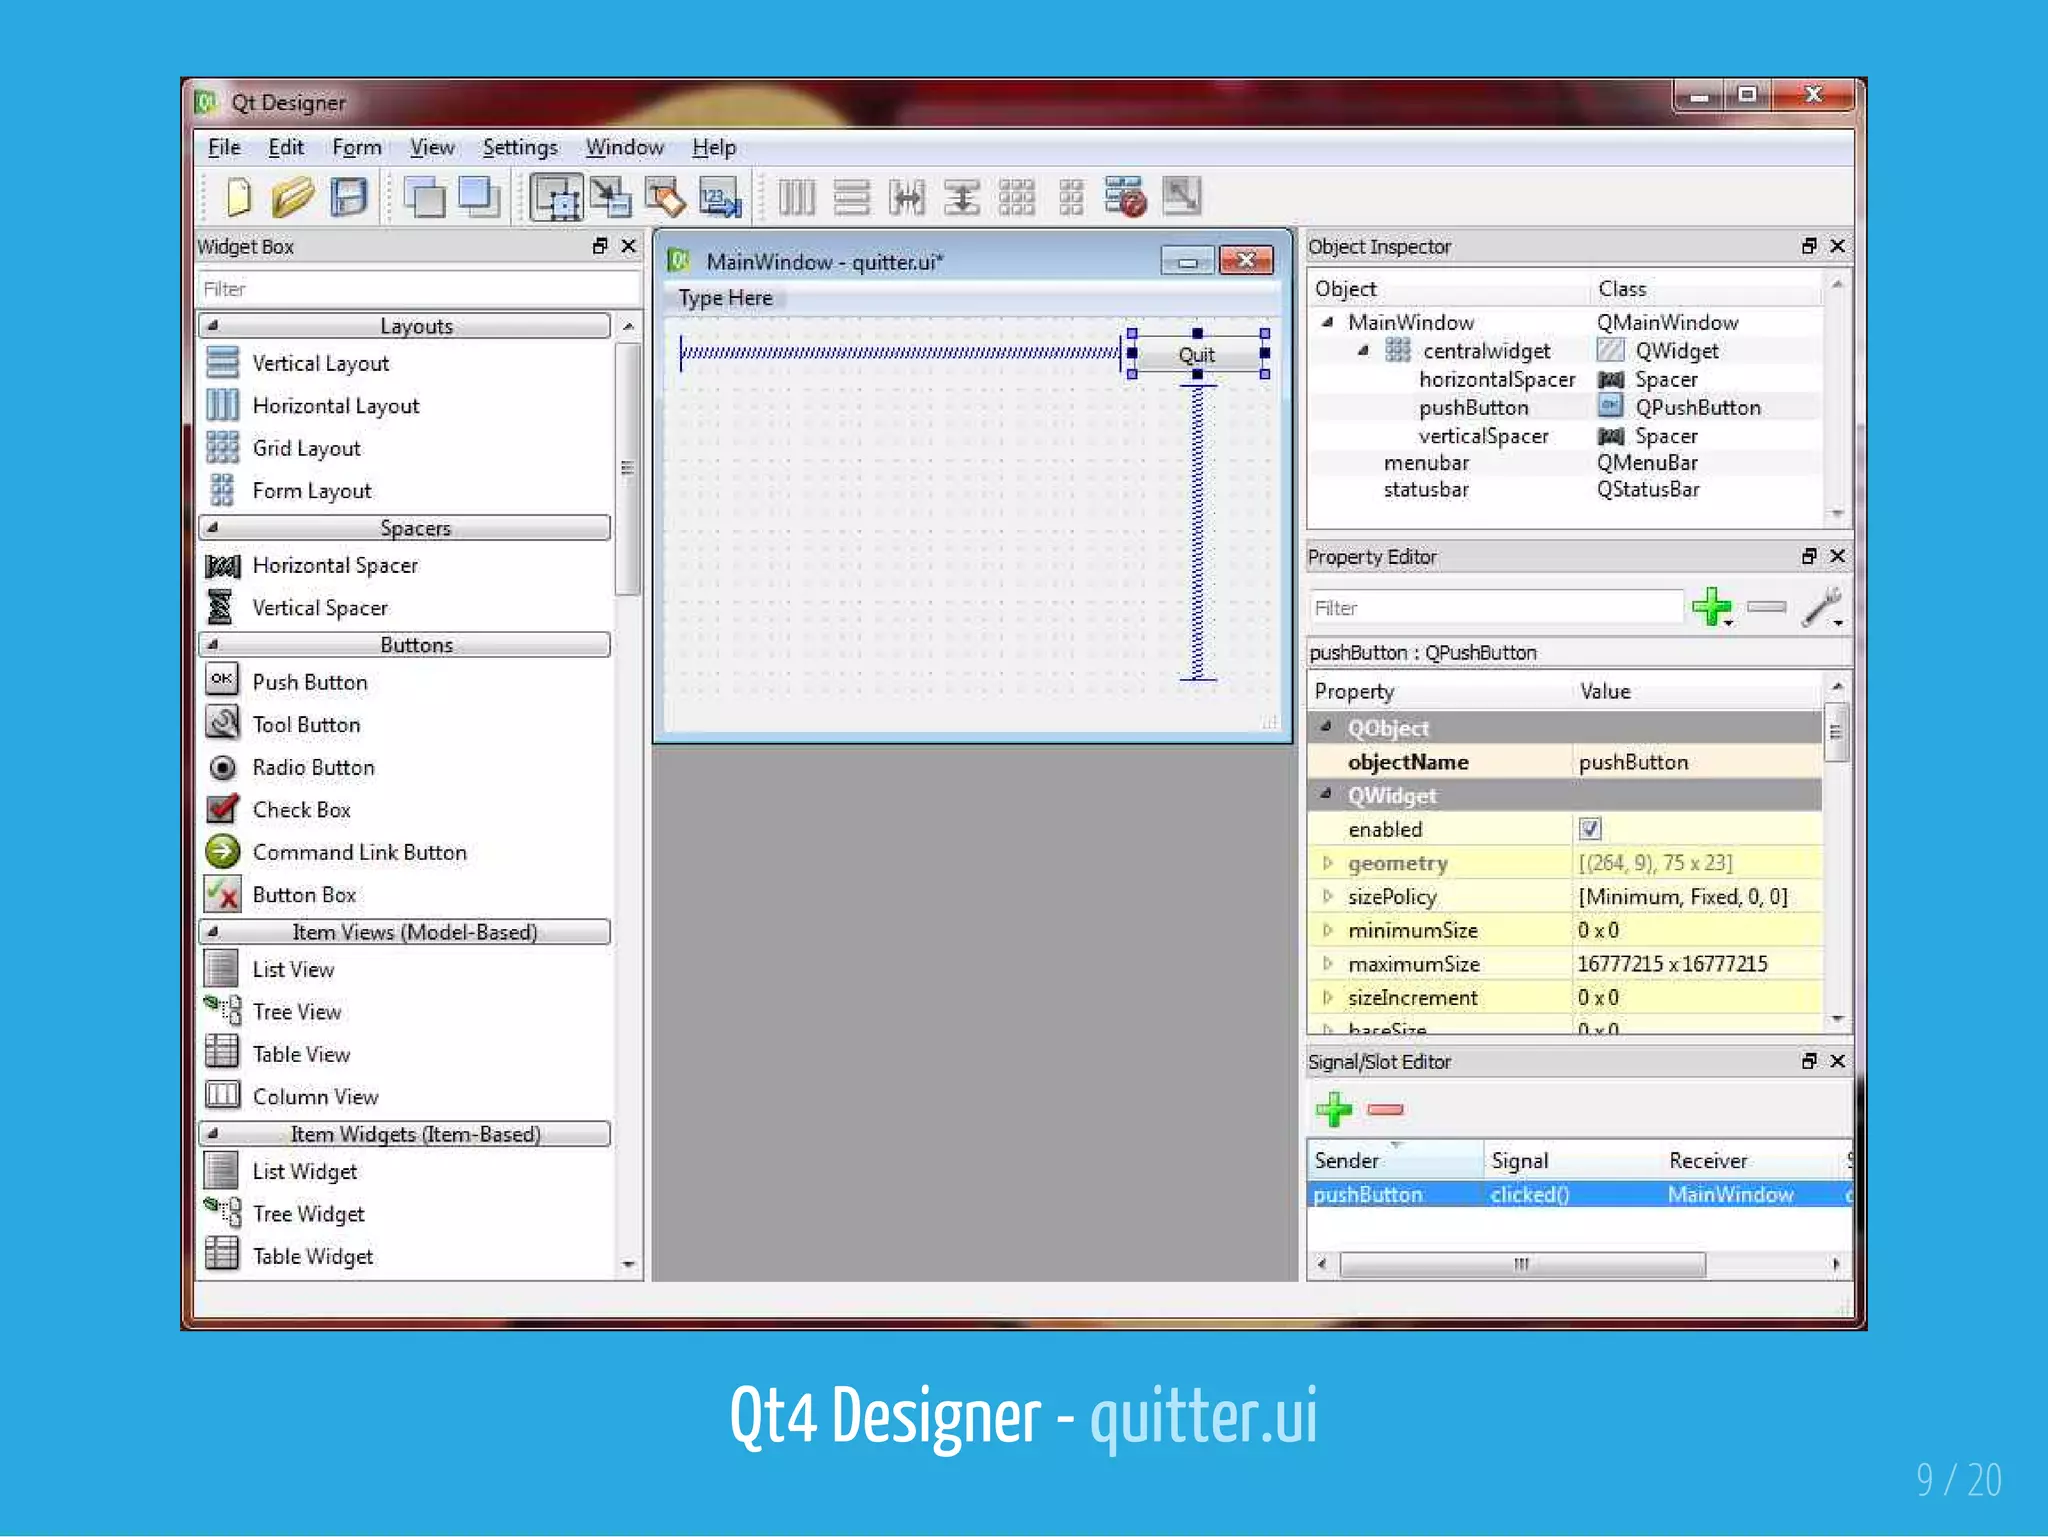Click the Widget Box vertical scrollbar thumb

pos(628,468)
